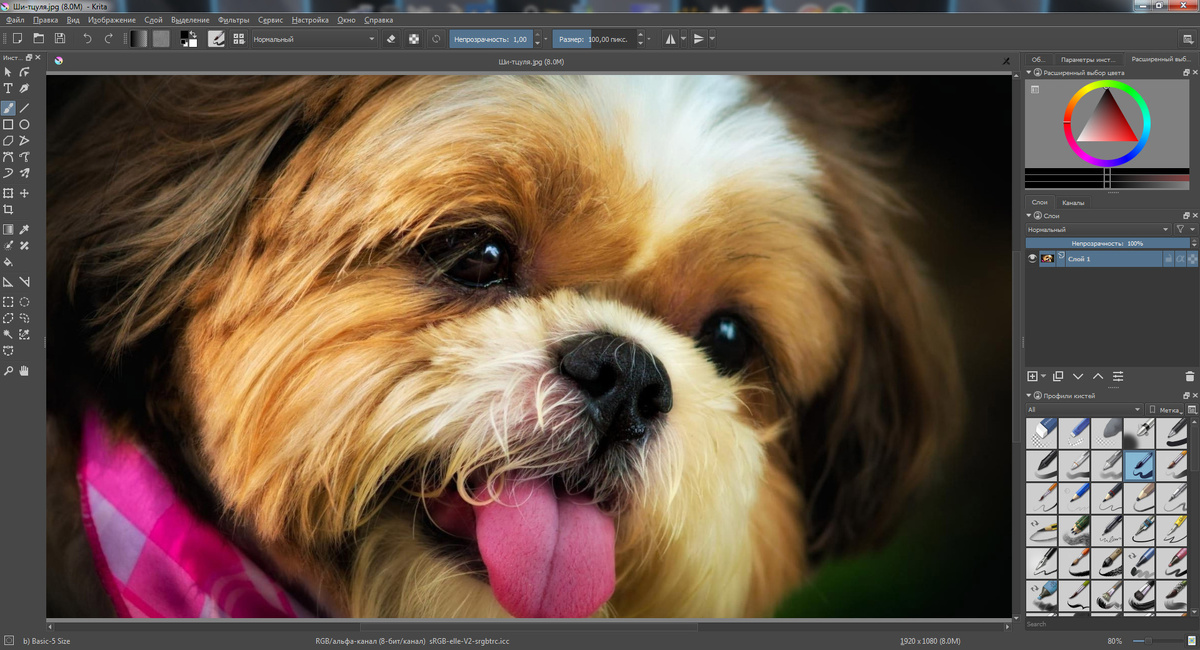Viewport: 1200px width, 650px height.
Task: Select the Color Picker eyedropper tool
Action: (25, 229)
